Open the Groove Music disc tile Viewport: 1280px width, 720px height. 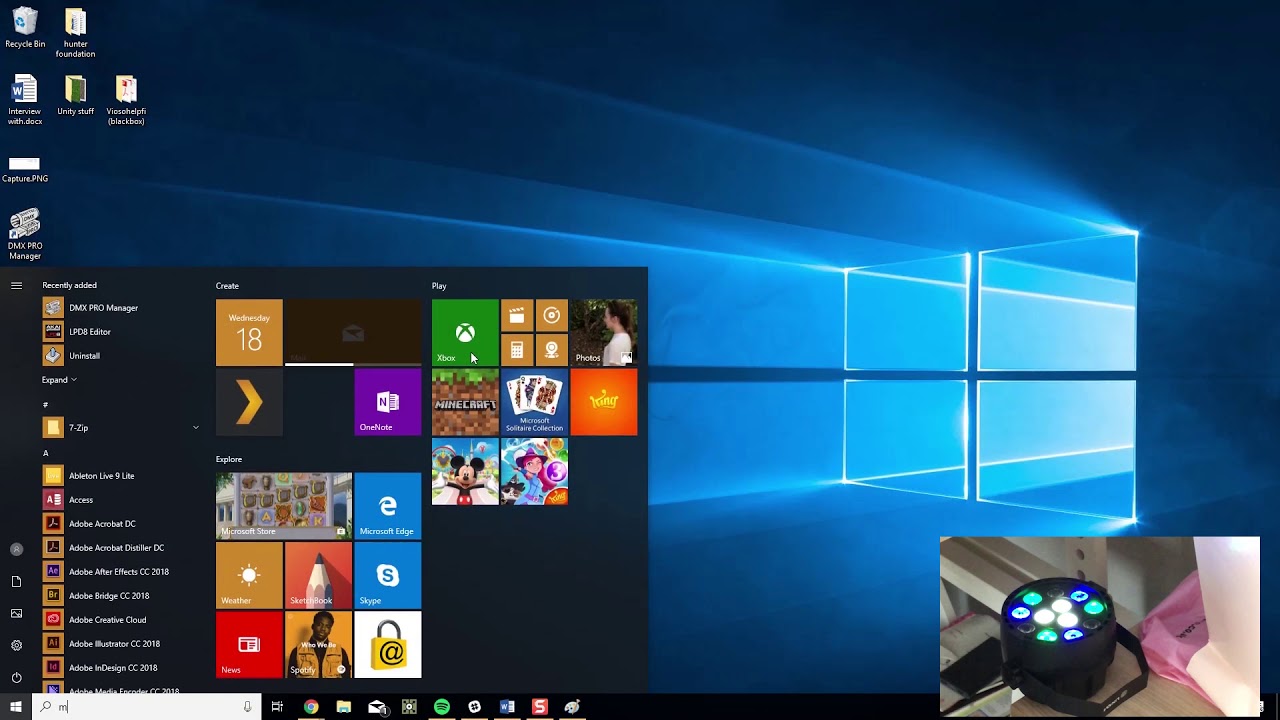pyautogui.click(x=551, y=316)
